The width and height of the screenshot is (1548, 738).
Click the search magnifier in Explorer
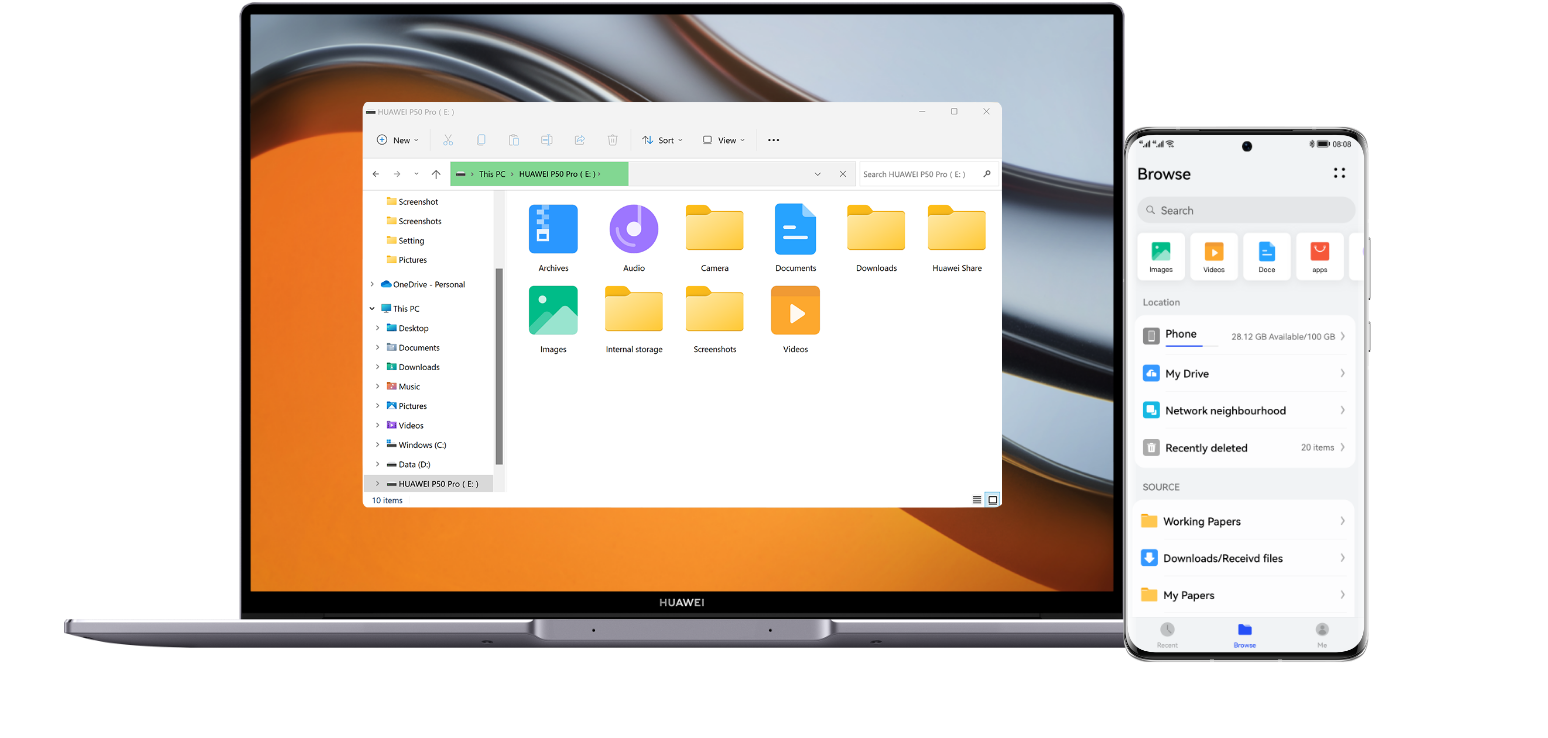(987, 174)
